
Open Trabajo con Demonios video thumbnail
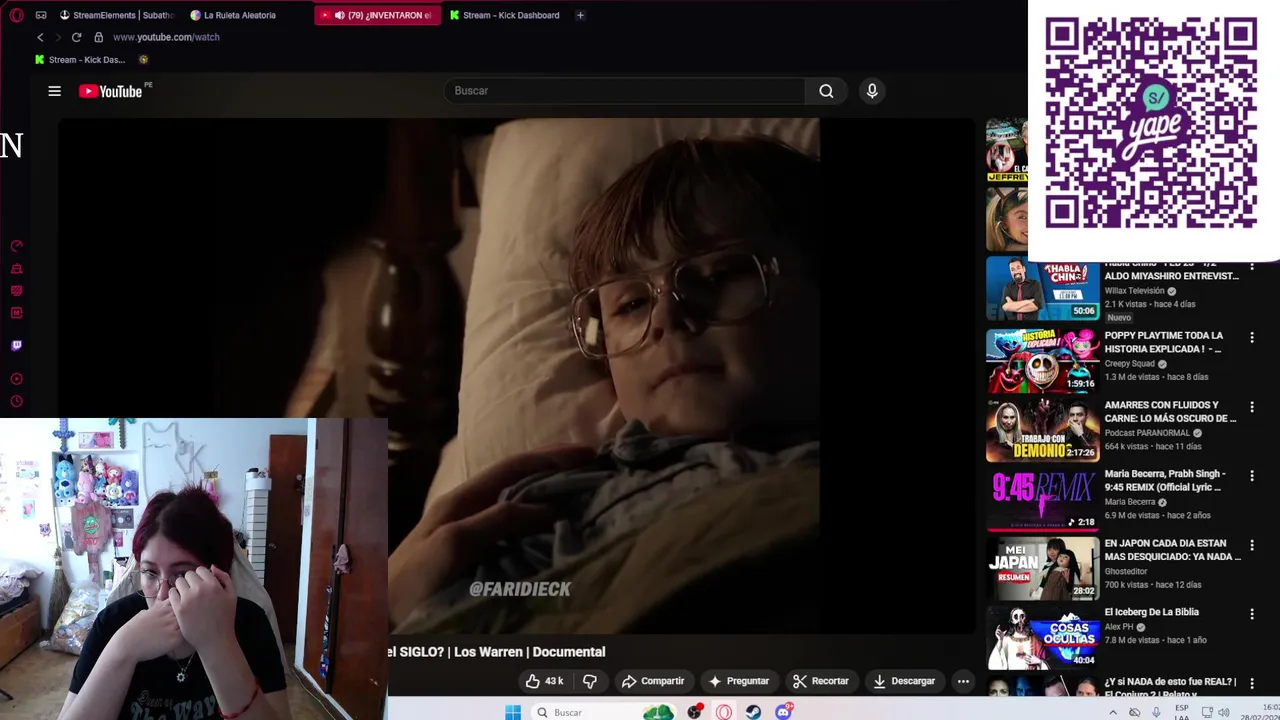pos(1042,430)
